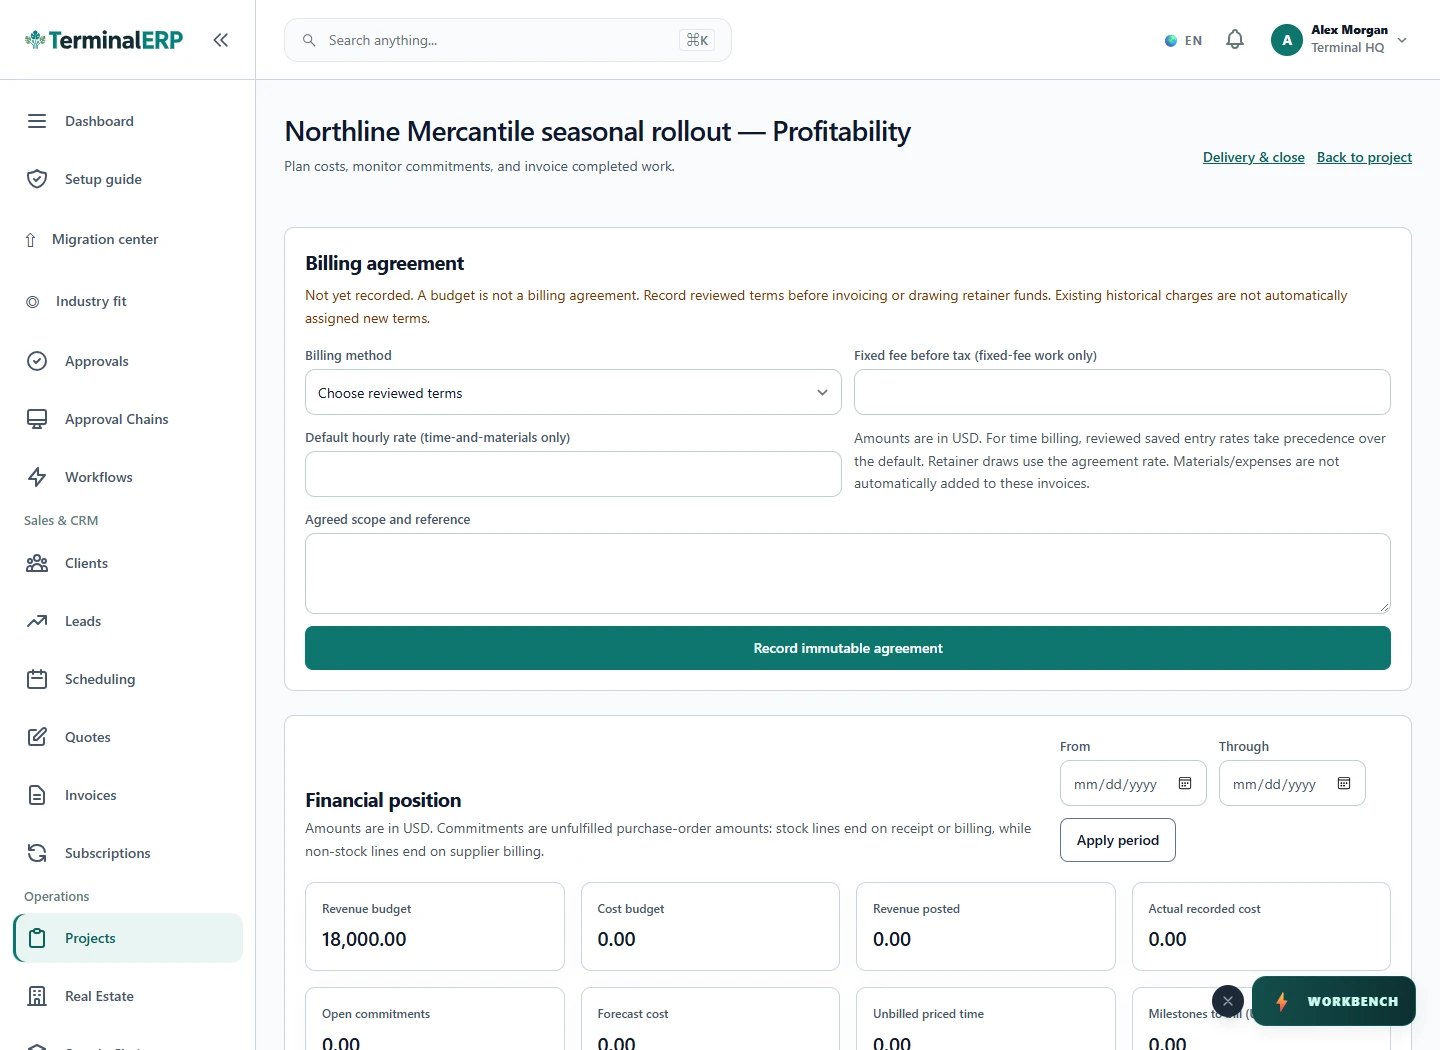Click the Leads trending-arrow icon

click(37, 621)
